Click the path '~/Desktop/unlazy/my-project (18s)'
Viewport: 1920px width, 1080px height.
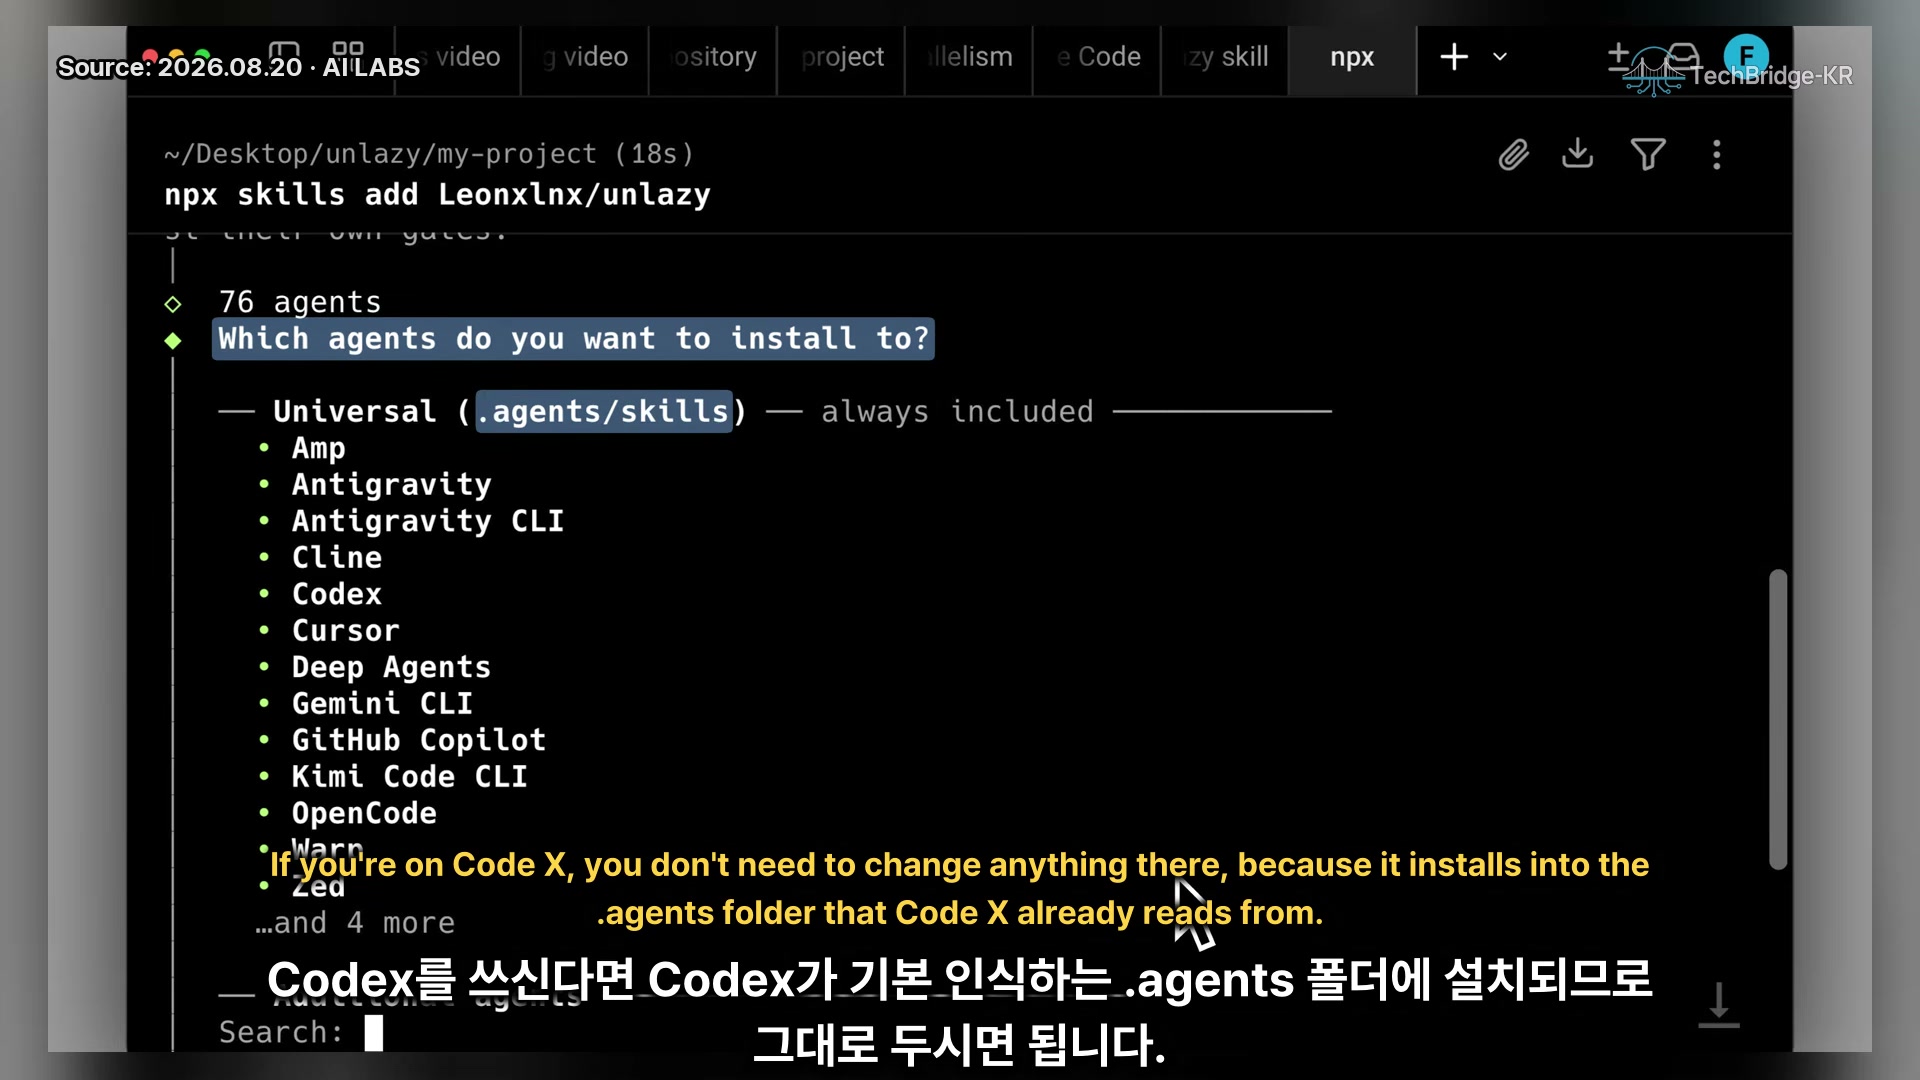(429, 154)
